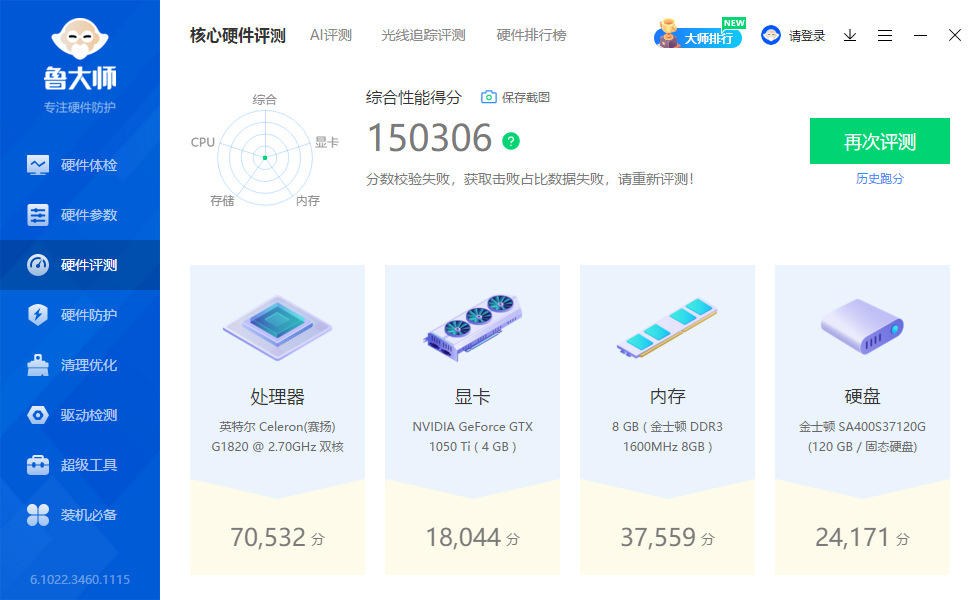Minimize the 鲁大师 window
This screenshot has height=600, width=980.
[x=920, y=36]
